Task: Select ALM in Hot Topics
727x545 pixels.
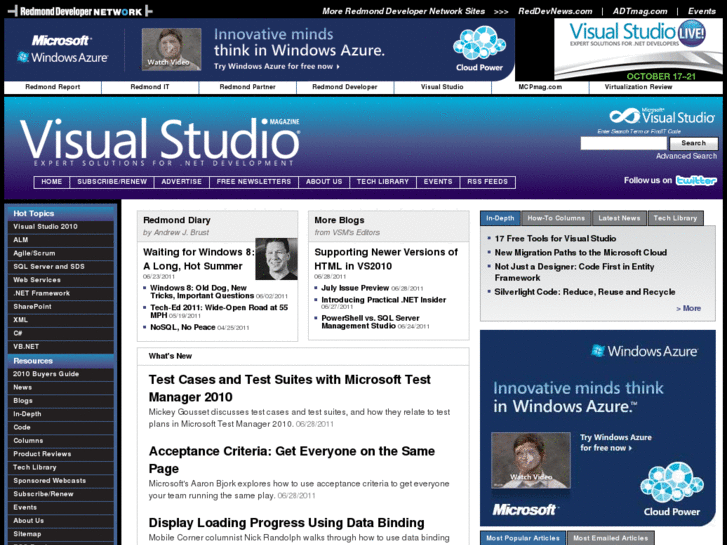Action: click(x=61, y=240)
